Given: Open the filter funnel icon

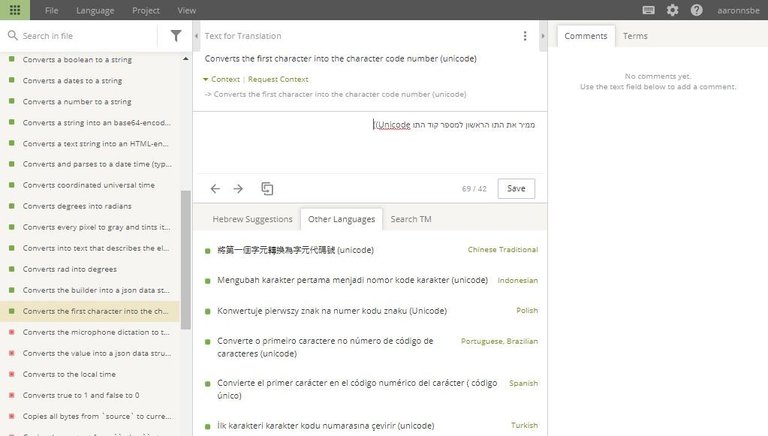Looking at the screenshot, I should pos(176,36).
